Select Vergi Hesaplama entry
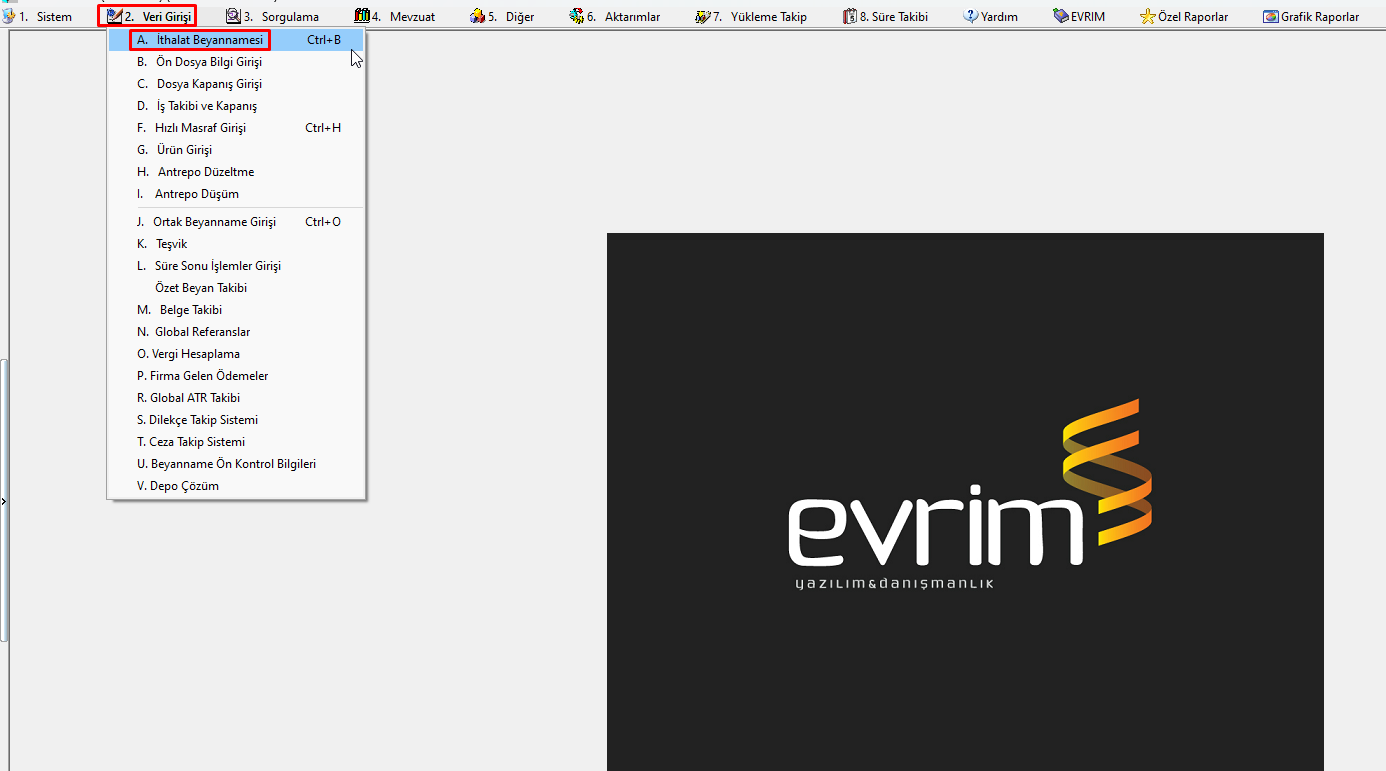 pyautogui.click(x=237, y=354)
